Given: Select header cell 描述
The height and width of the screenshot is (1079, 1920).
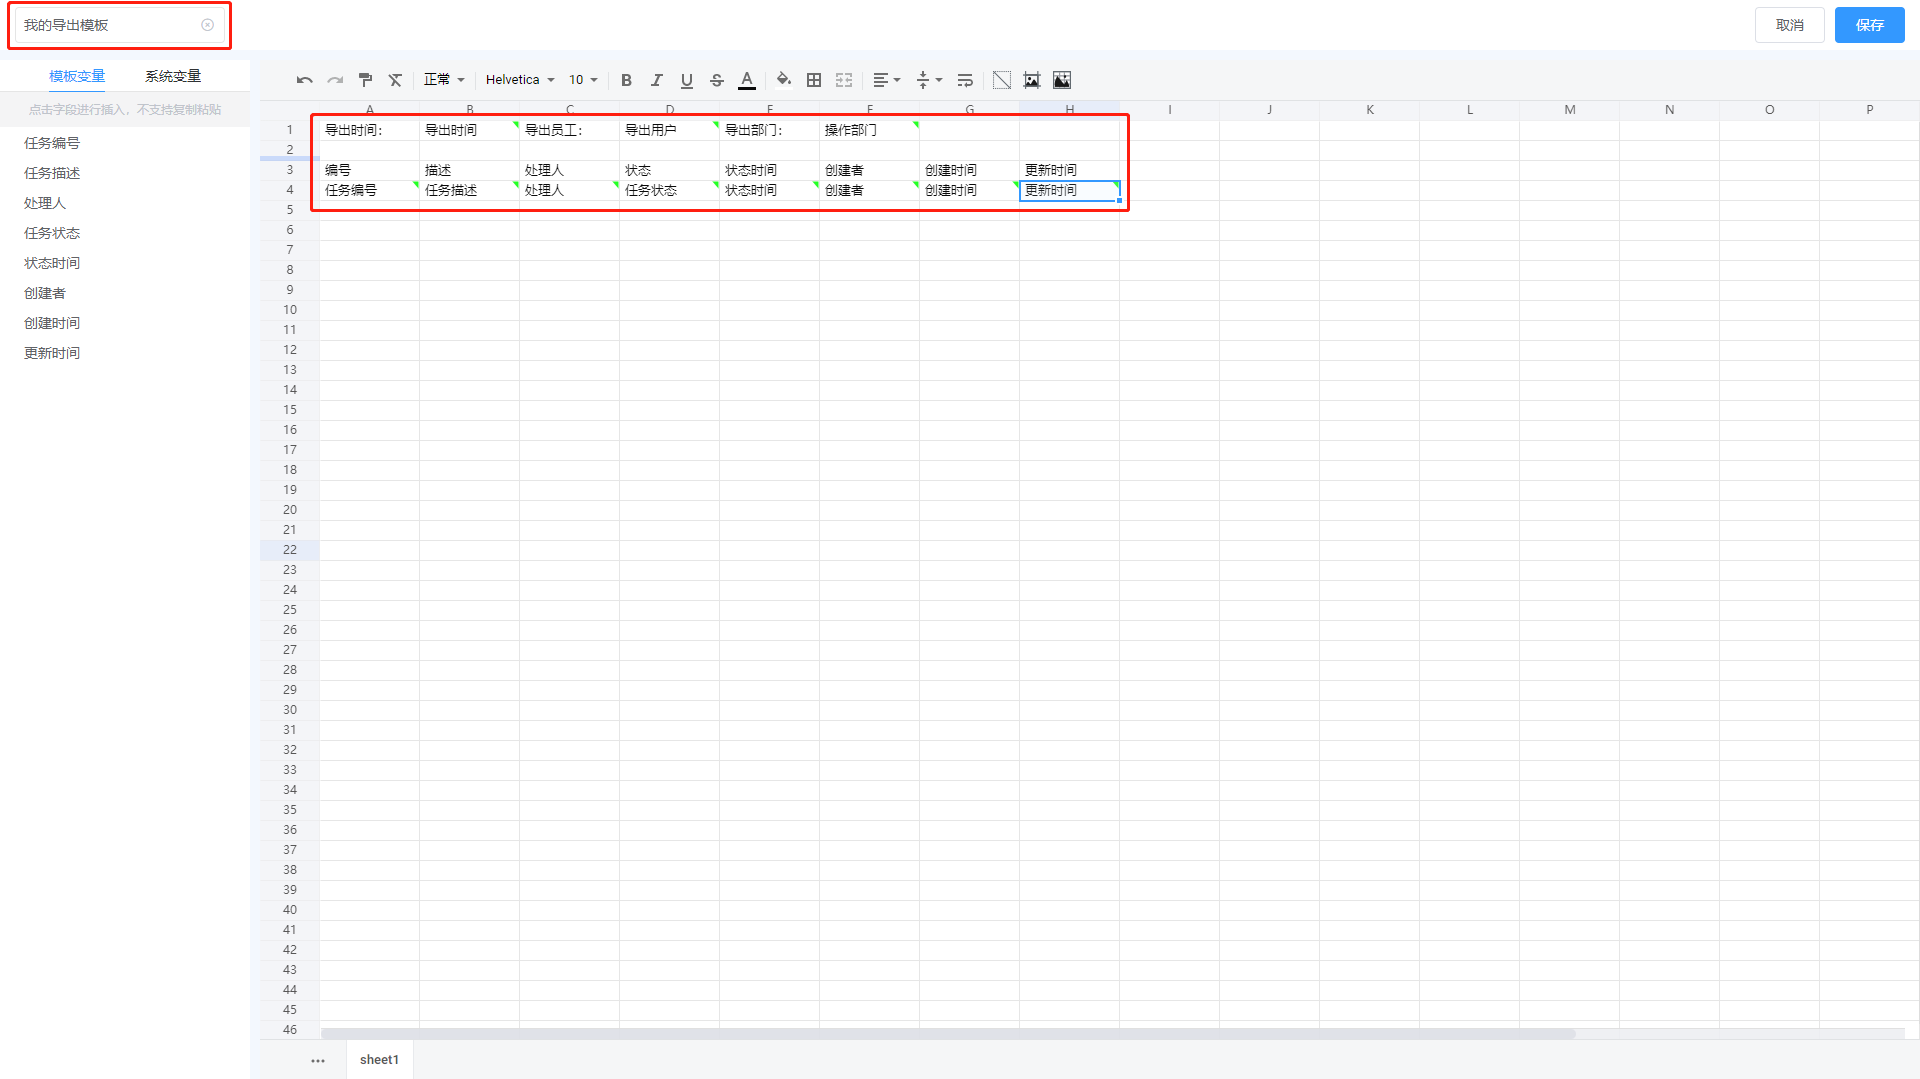Looking at the screenshot, I should (470, 170).
